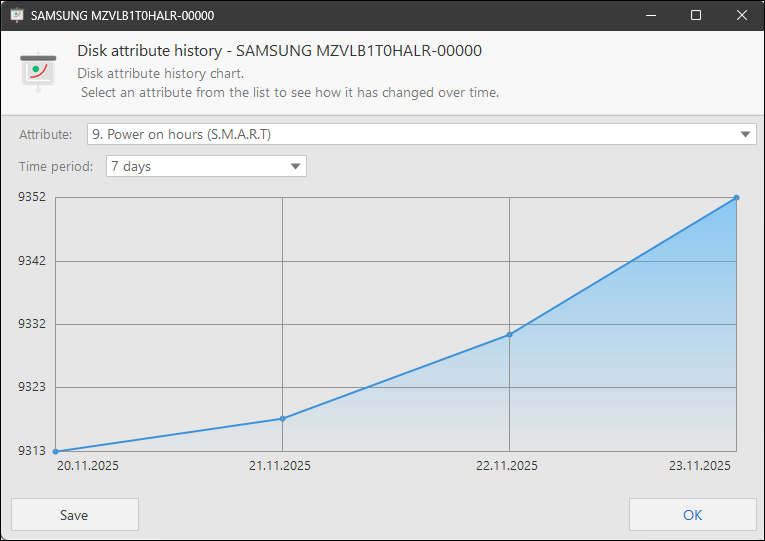Click the 9332 y-axis label
Viewport: 765px width, 541px height.
[32, 324]
